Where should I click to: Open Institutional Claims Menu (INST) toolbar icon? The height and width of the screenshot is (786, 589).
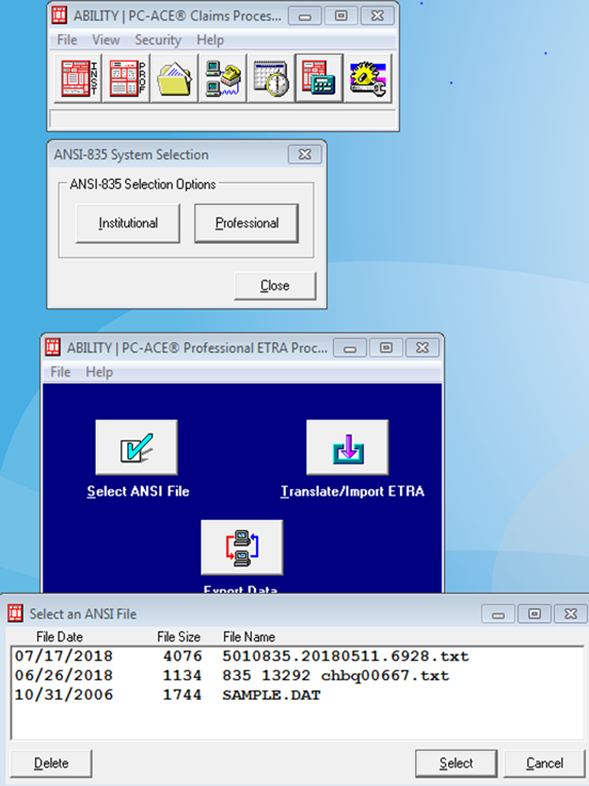pyautogui.click(x=79, y=78)
